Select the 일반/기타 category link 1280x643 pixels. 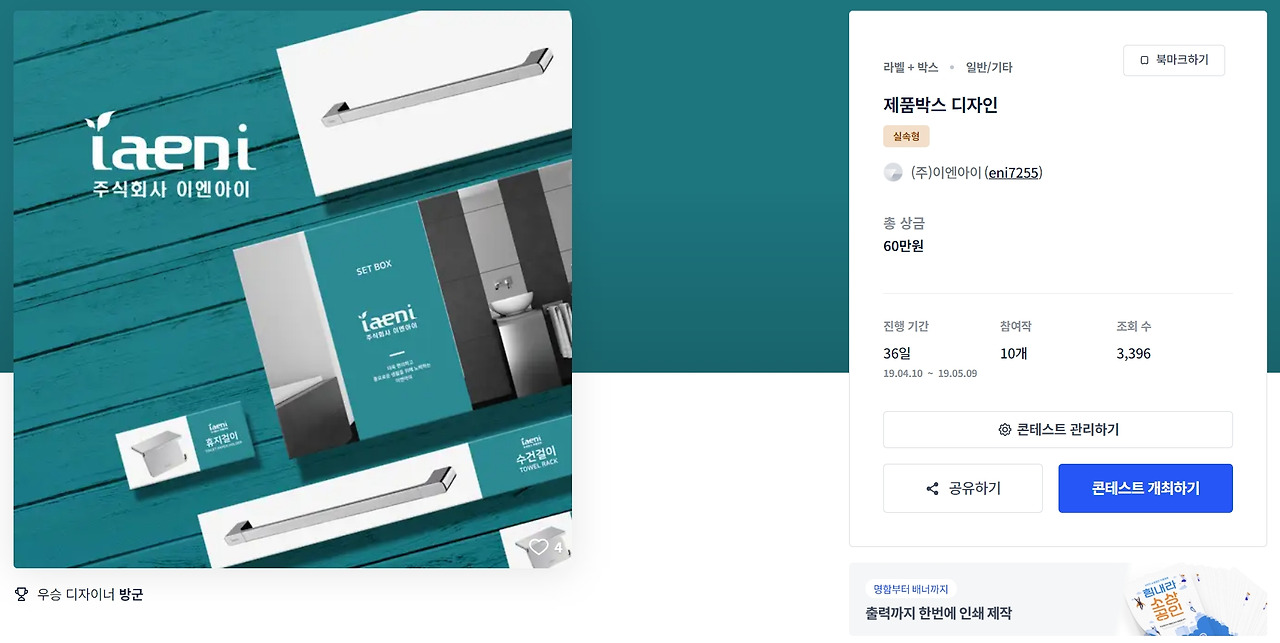pyautogui.click(x=989, y=67)
